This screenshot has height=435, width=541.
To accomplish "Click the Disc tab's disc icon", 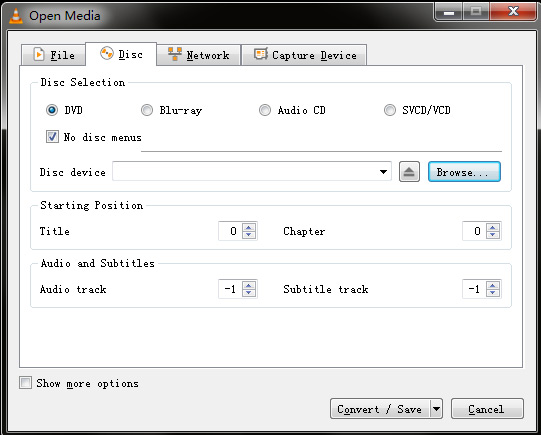I will [x=107, y=53].
